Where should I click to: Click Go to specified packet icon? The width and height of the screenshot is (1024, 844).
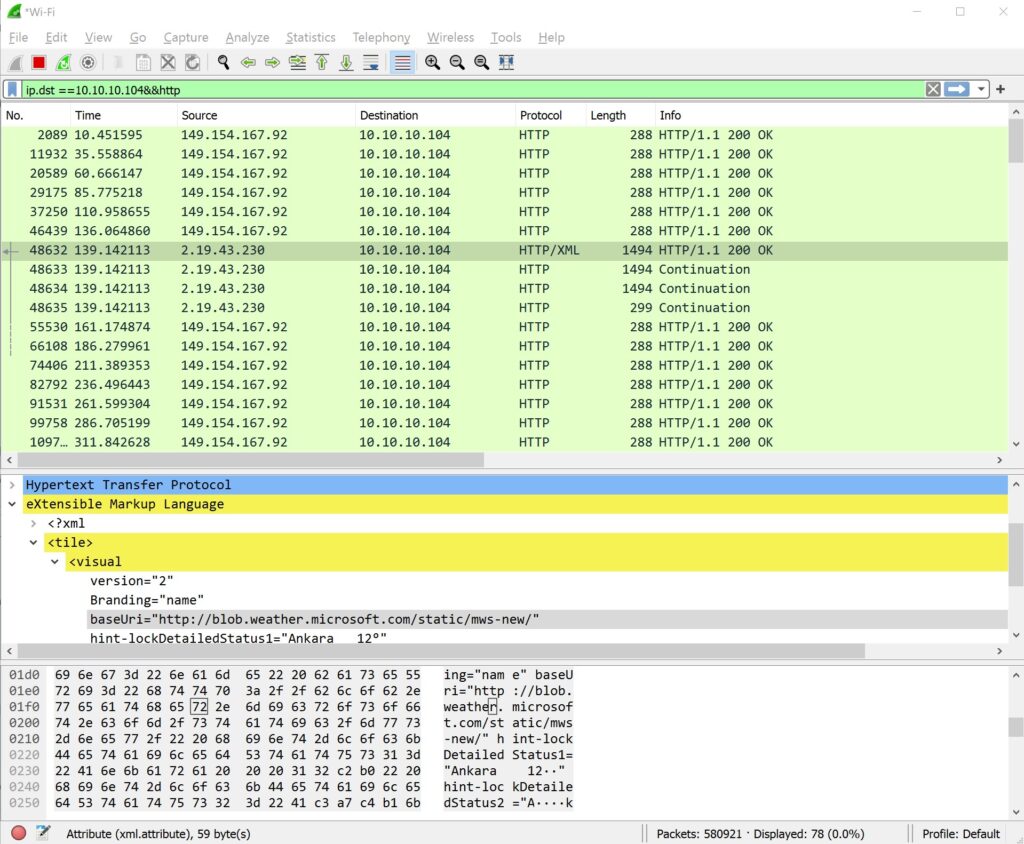click(x=297, y=63)
